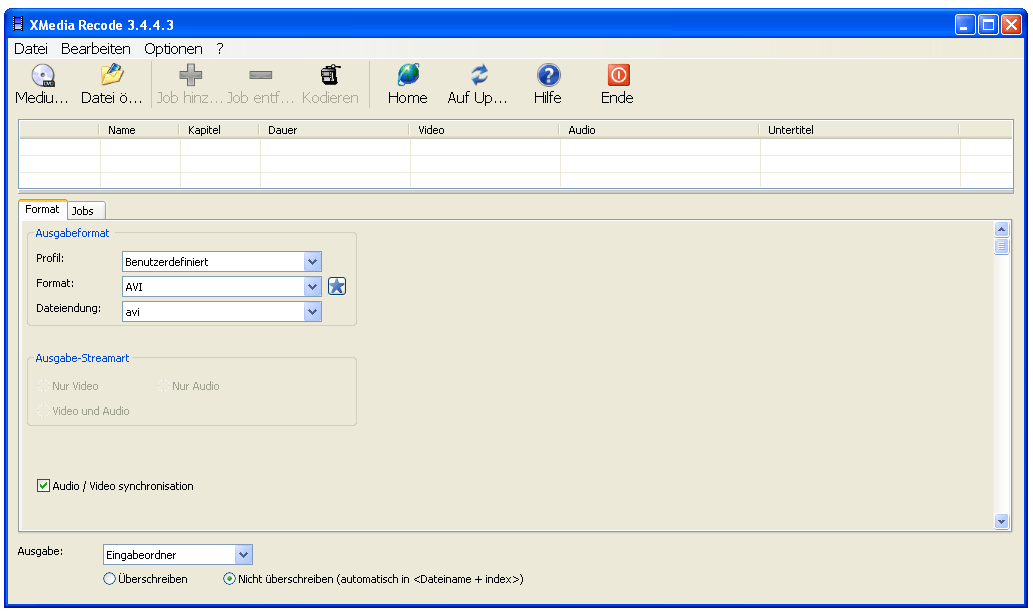Viewport: 1033px width, 613px height.
Task: Switch to the Jobs tab
Action: coord(86,211)
